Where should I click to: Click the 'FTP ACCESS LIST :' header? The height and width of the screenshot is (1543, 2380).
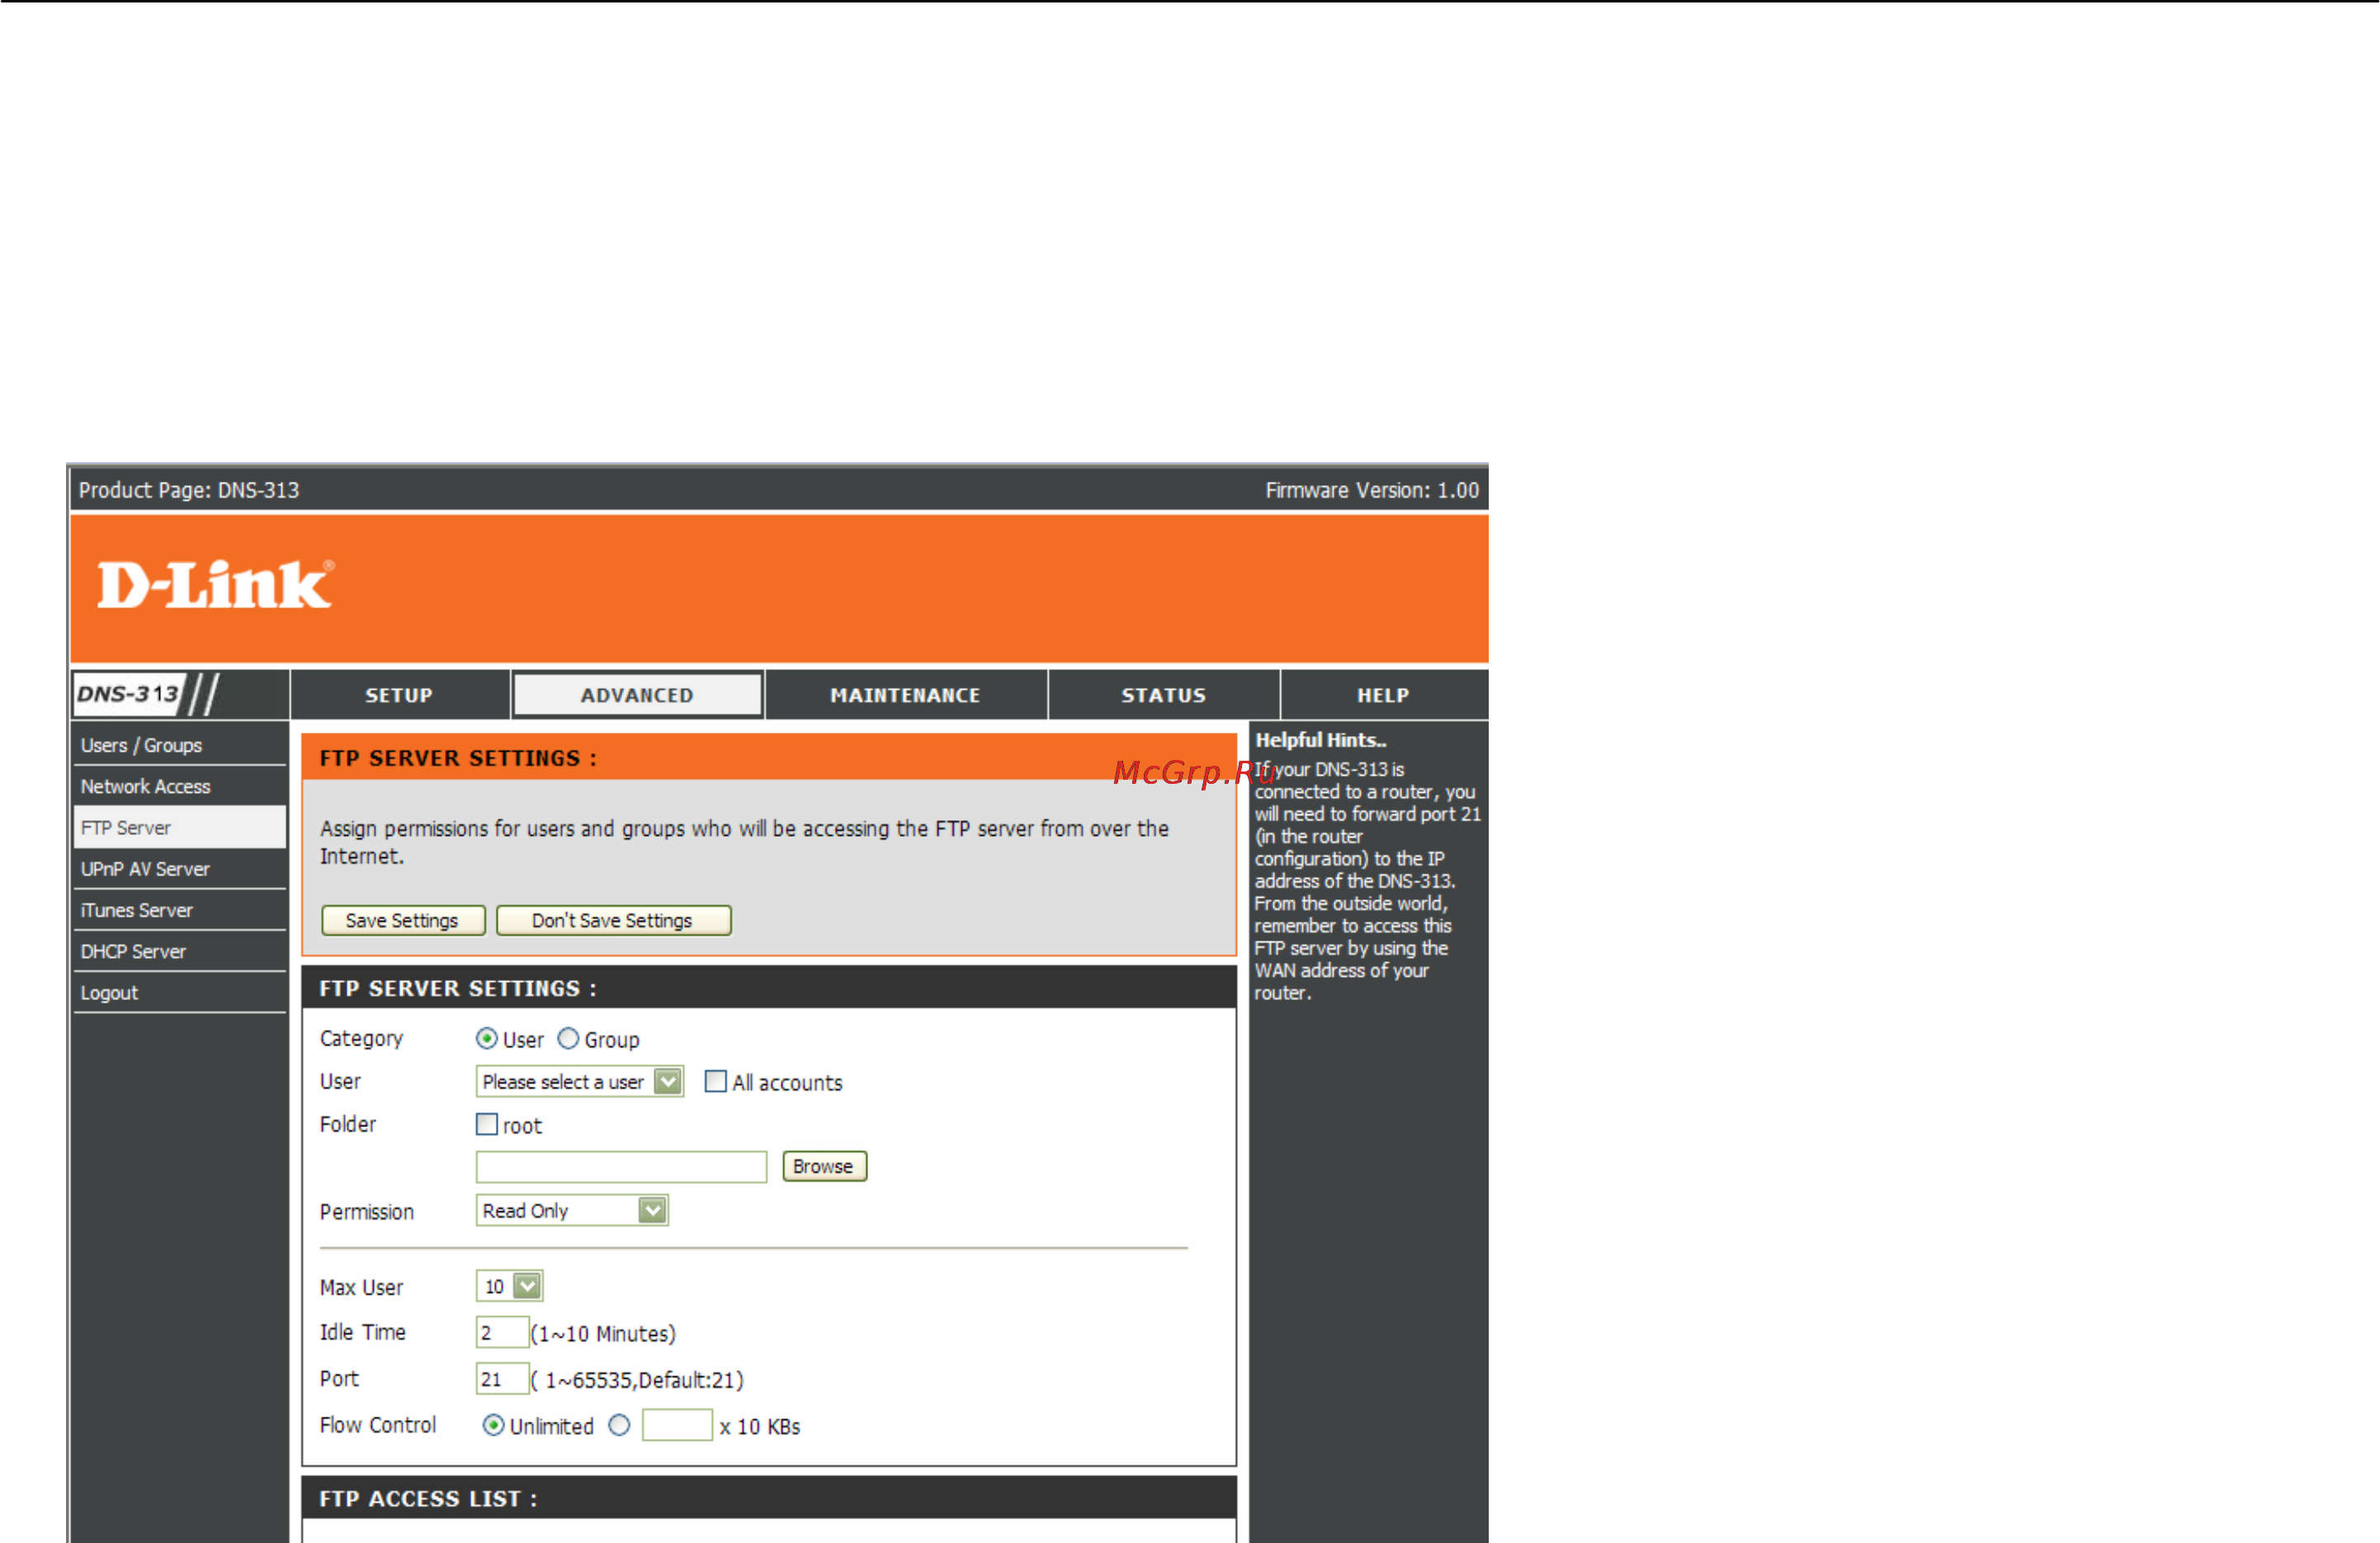[x=428, y=1499]
